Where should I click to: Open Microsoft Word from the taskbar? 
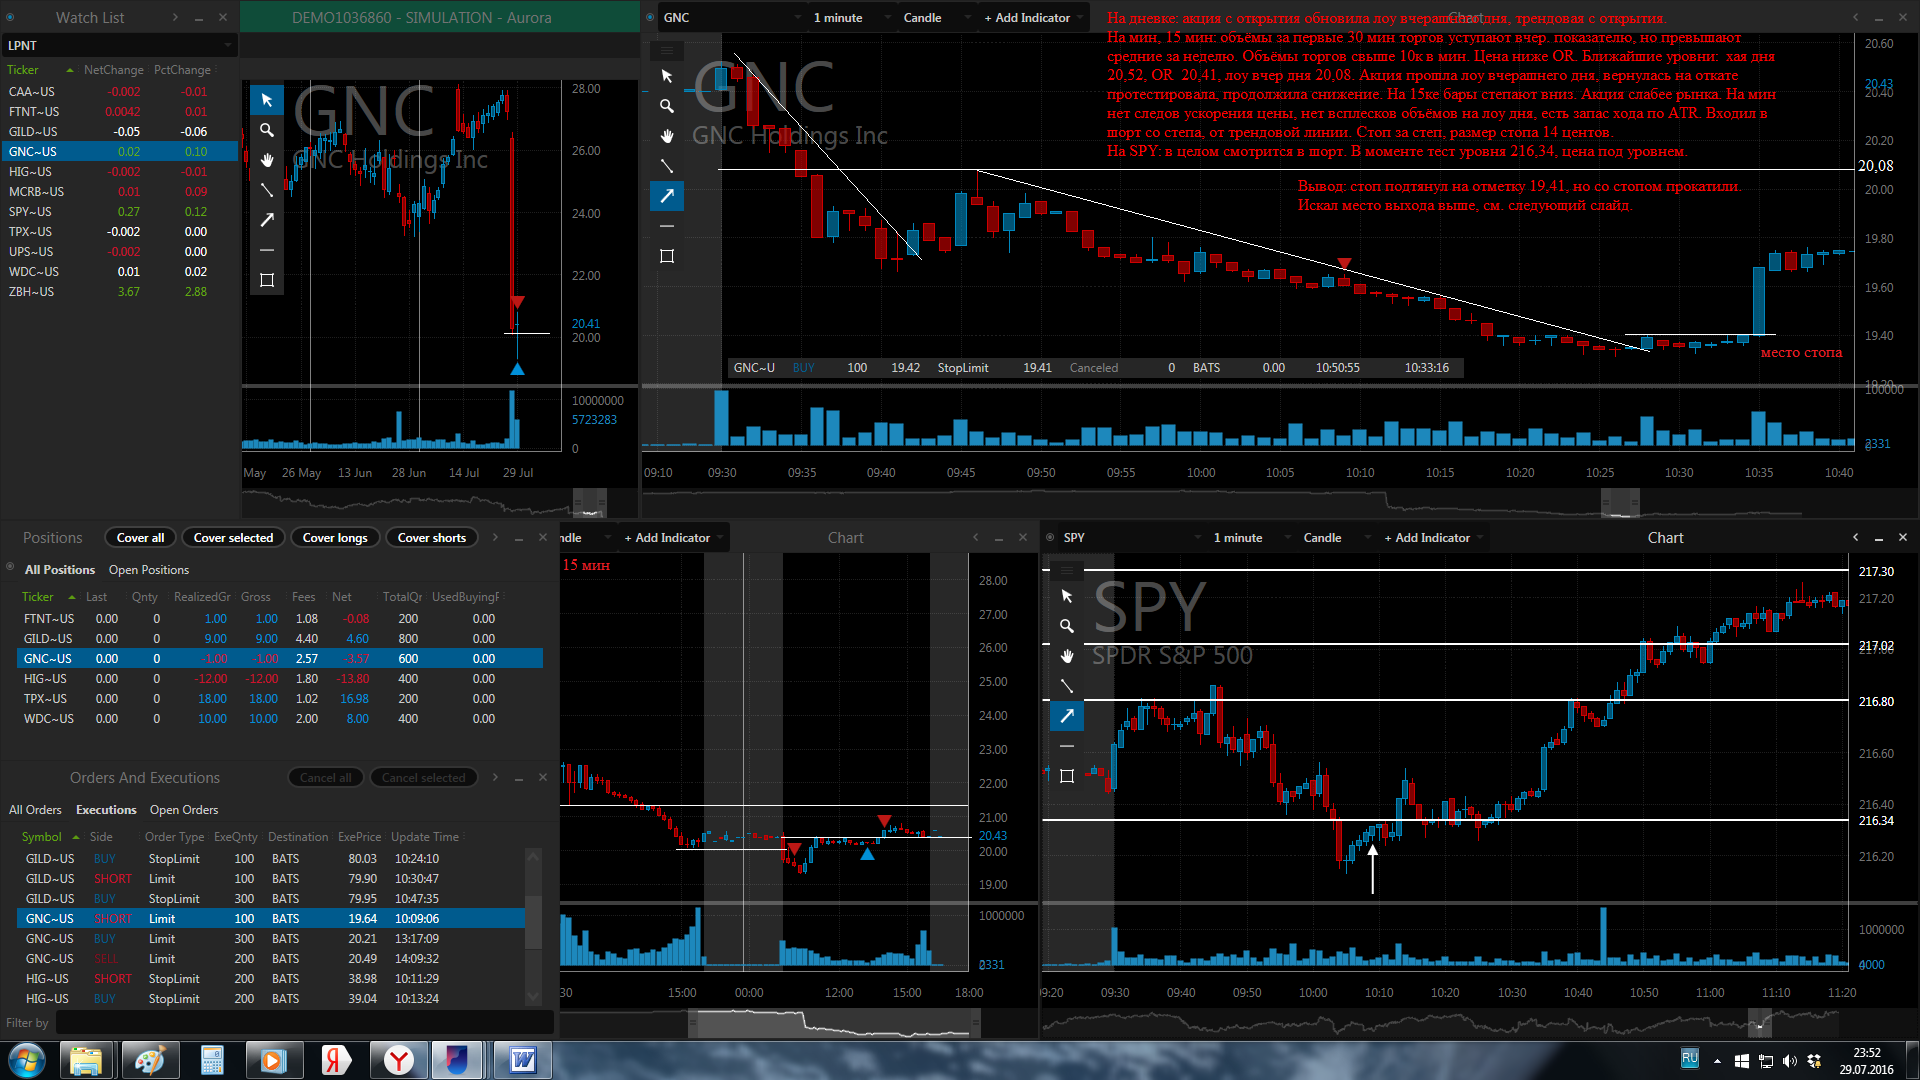(x=523, y=1060)
